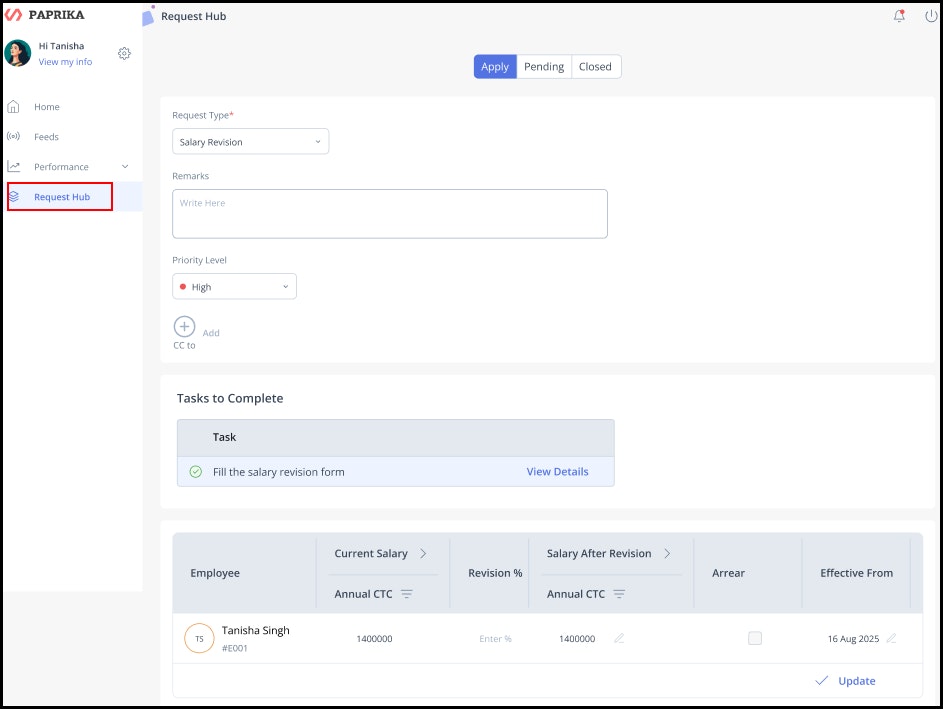Switch to the Closed tab
Screen dimensions: 943x709
[595, 67]
